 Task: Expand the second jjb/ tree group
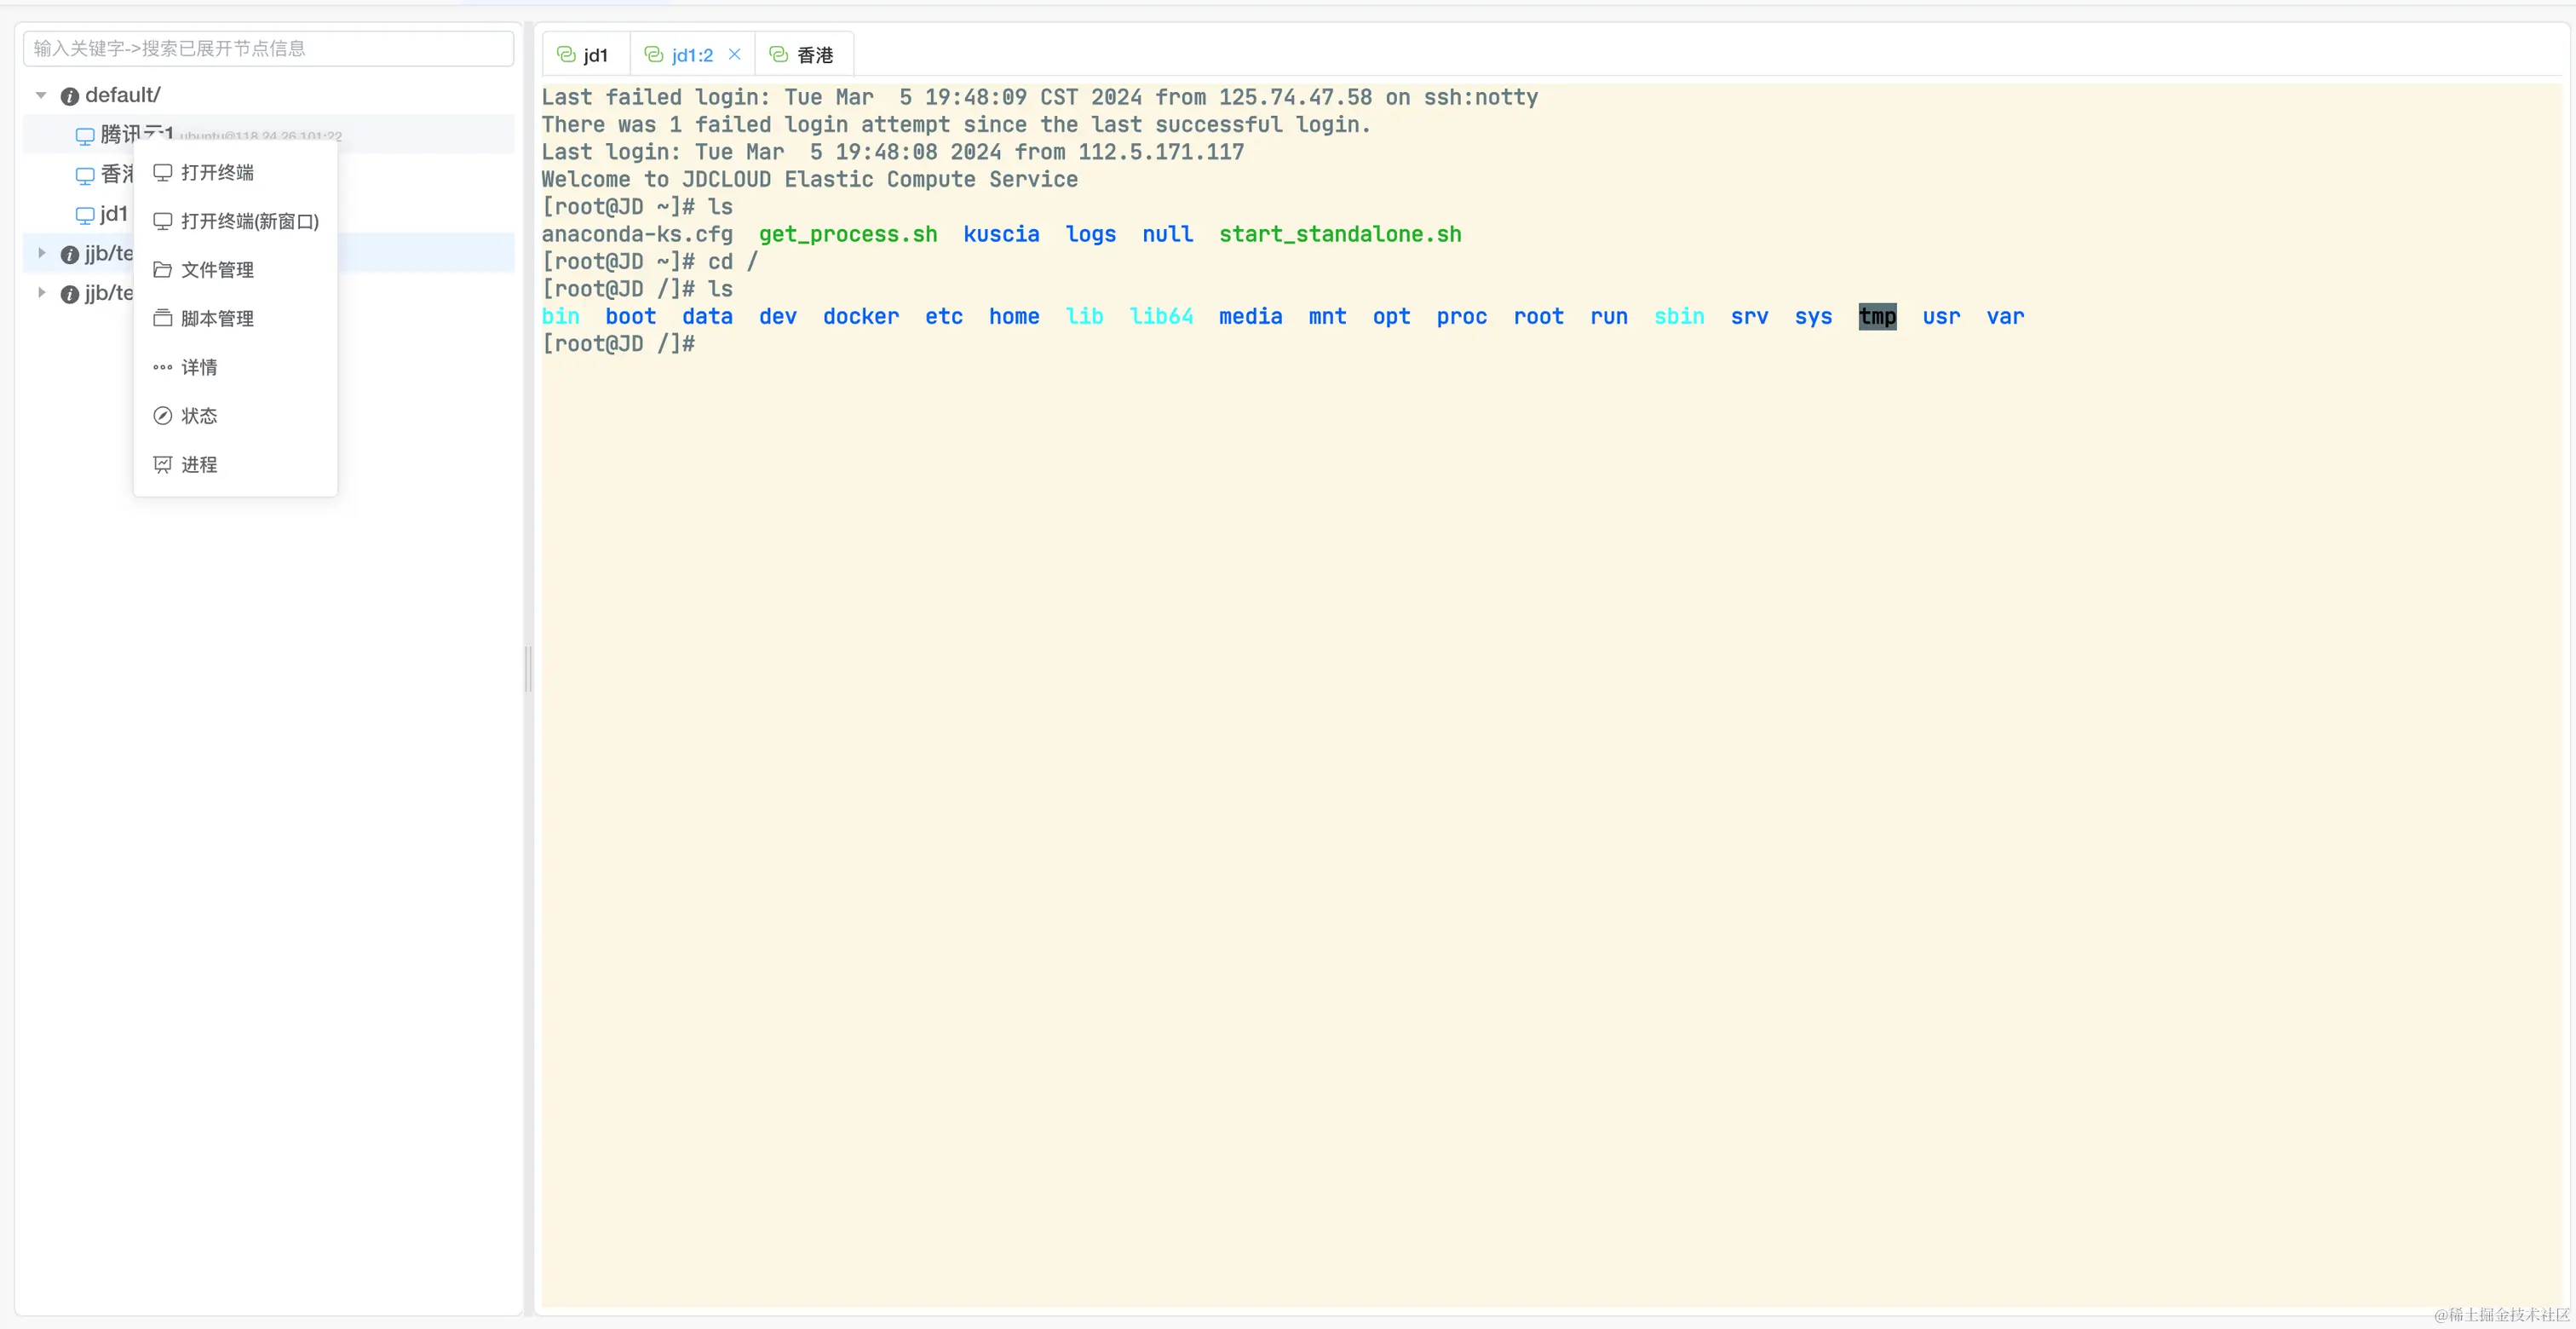[x=41, y=293]
